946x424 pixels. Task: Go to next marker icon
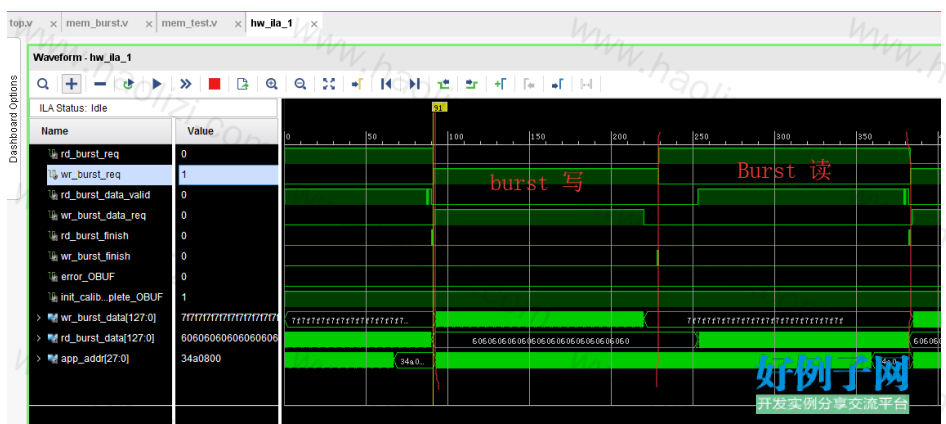pyautogui.click(x=557, y=84)
